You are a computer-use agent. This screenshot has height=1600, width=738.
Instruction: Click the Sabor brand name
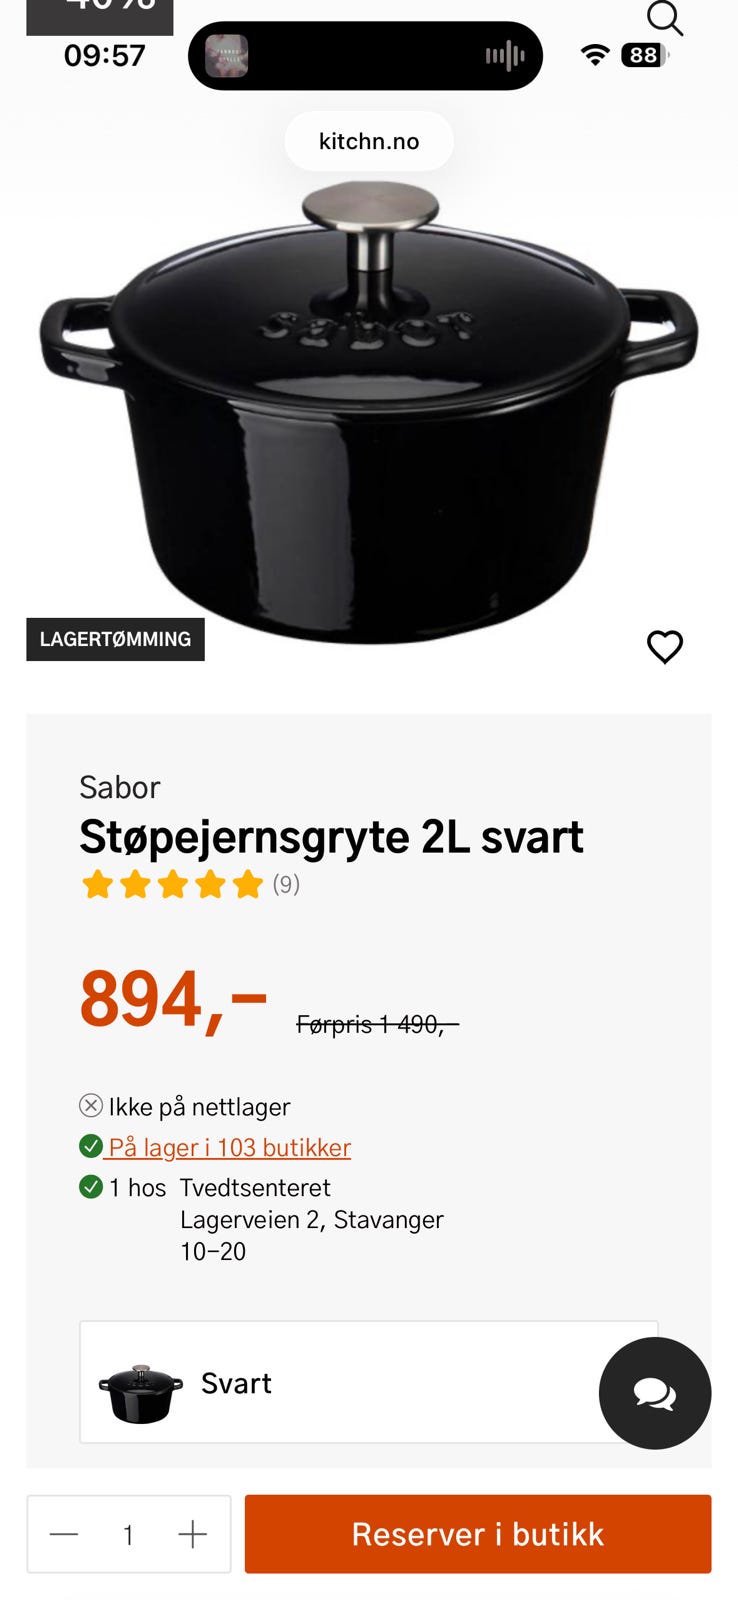pos(120,787)
